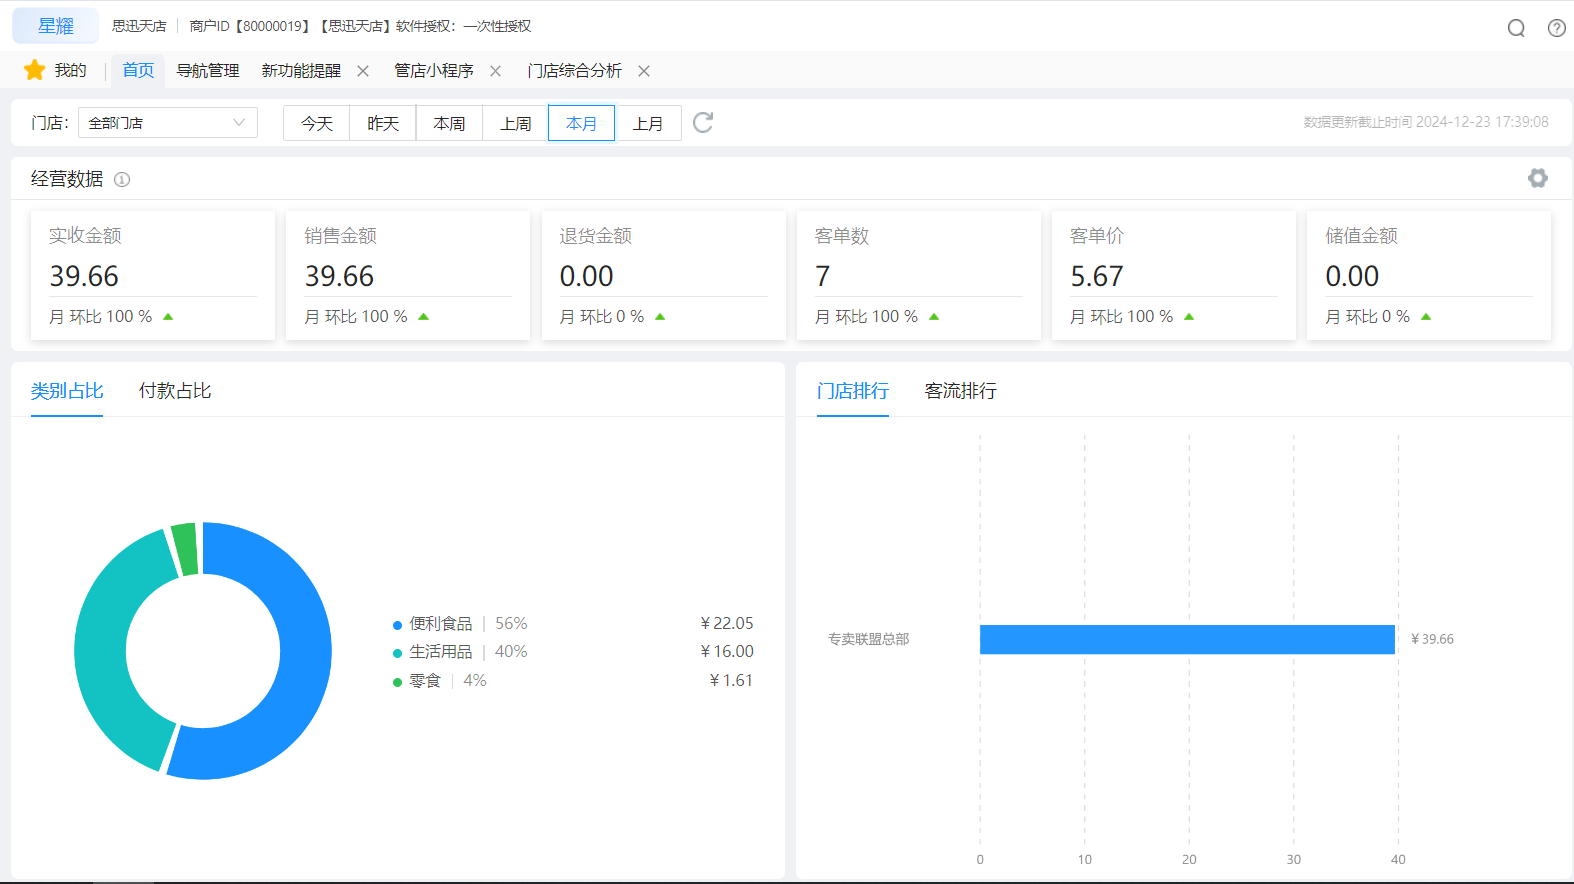1574x884 pixels.
Task: Click the 实收金额 data card
Action: pyautogui.click(x=153, y=275)
